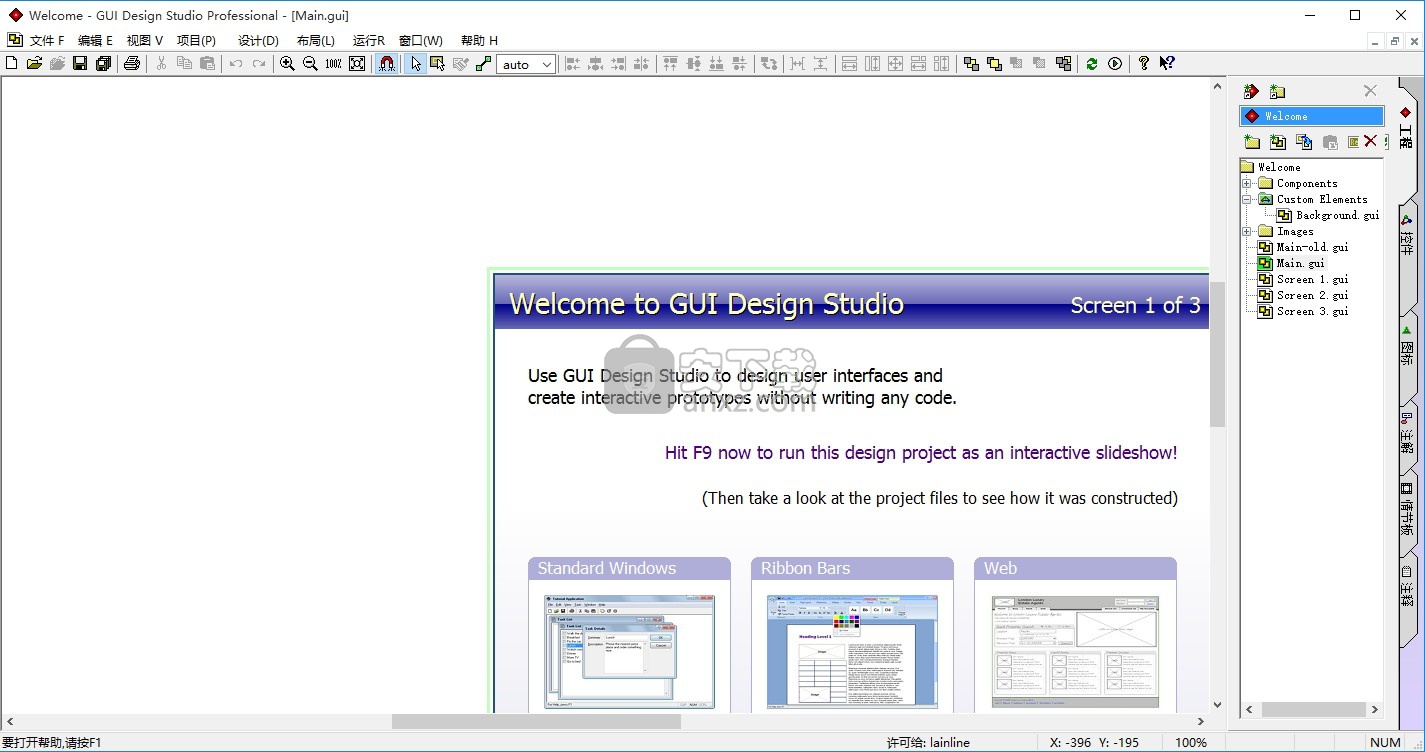Run the project with the play icon
This screenshot has height=752, width=1425.
(x=1115, y=63)
